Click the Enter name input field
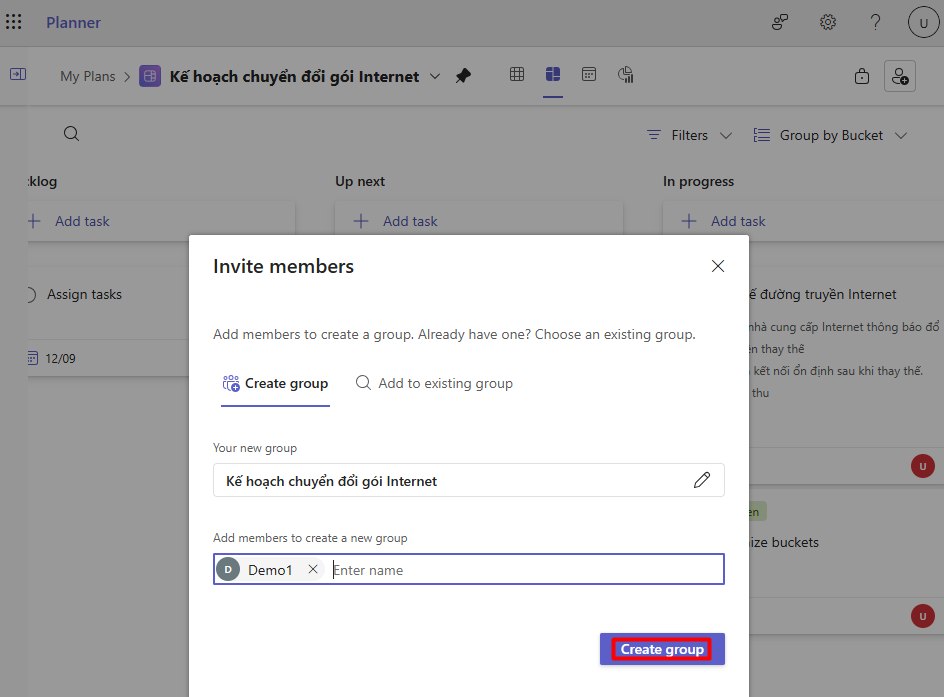Image resolution: width=944 pixels, height=697 pixels. pos(520,570)
